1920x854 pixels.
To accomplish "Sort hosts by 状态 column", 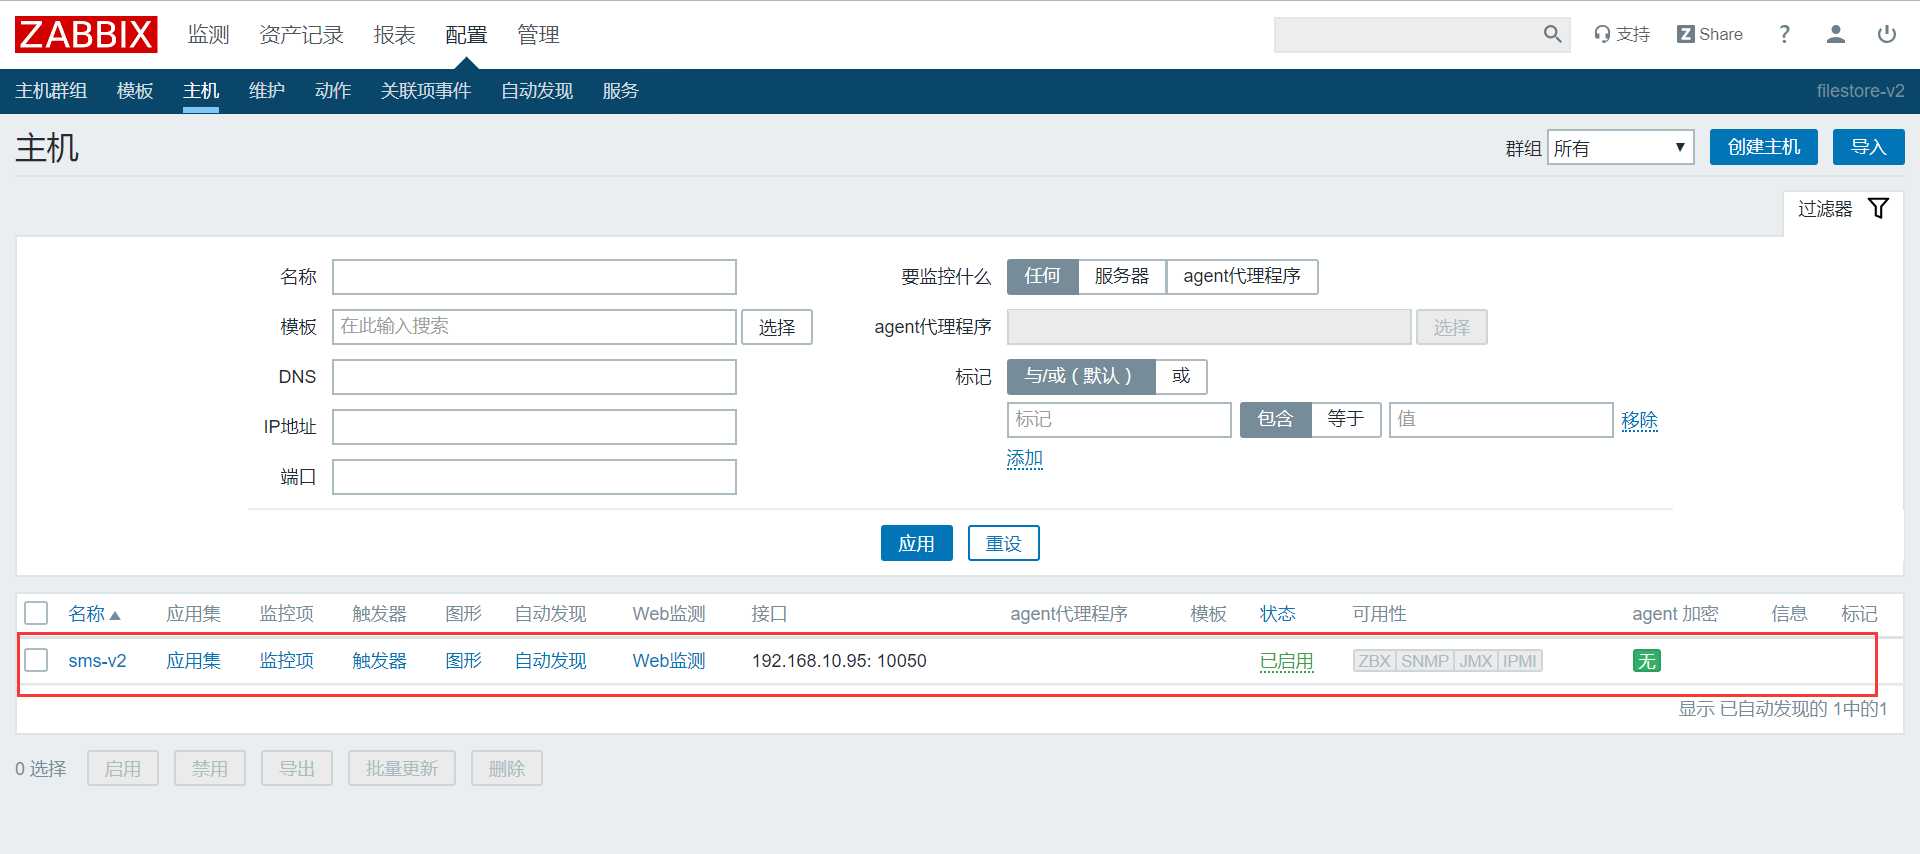I will click(1277, 614).
